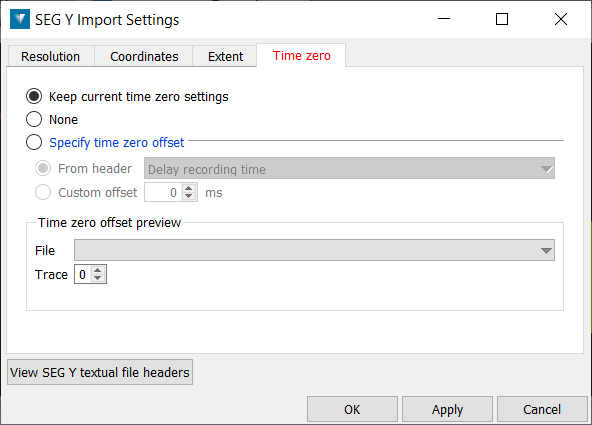Screen dimensions: 592x425
Task: Expand the File dropdown in offset preview
Action: tap(314, 250)
